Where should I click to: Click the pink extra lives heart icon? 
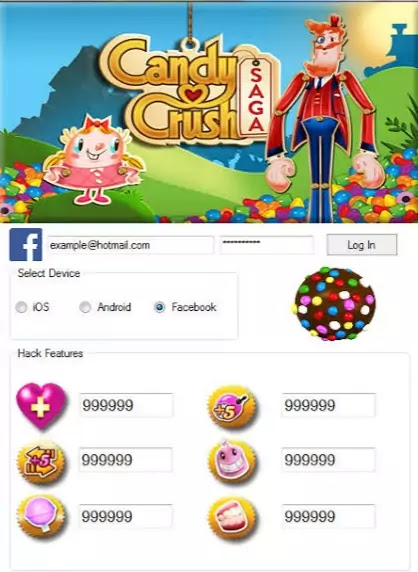41,405
